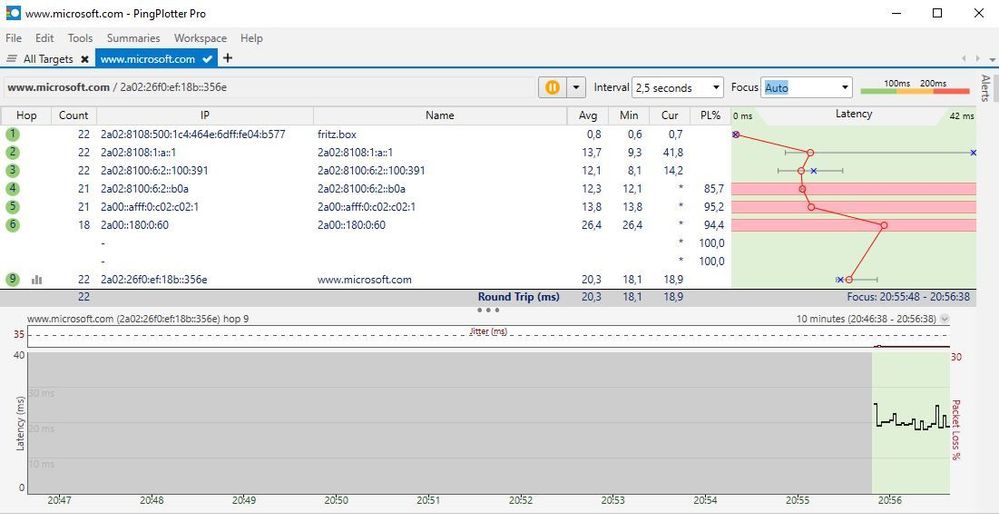The width and height of the screenshot is (999, 514).
Task: Click the hop 1 green circle icon
Action: click(x=12, y=134)
